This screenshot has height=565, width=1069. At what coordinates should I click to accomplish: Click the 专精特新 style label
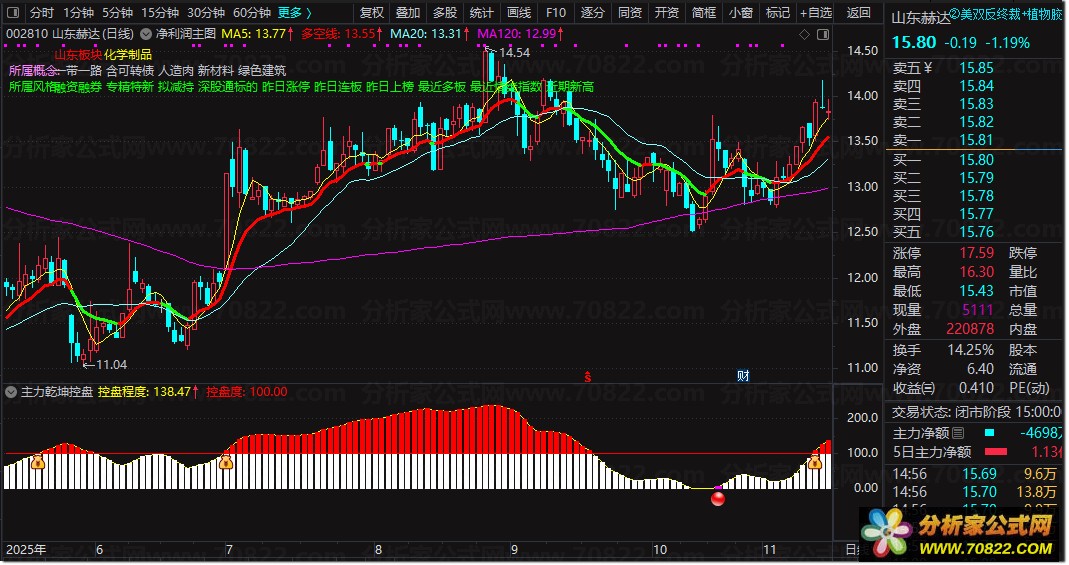(x=130, y=87)
